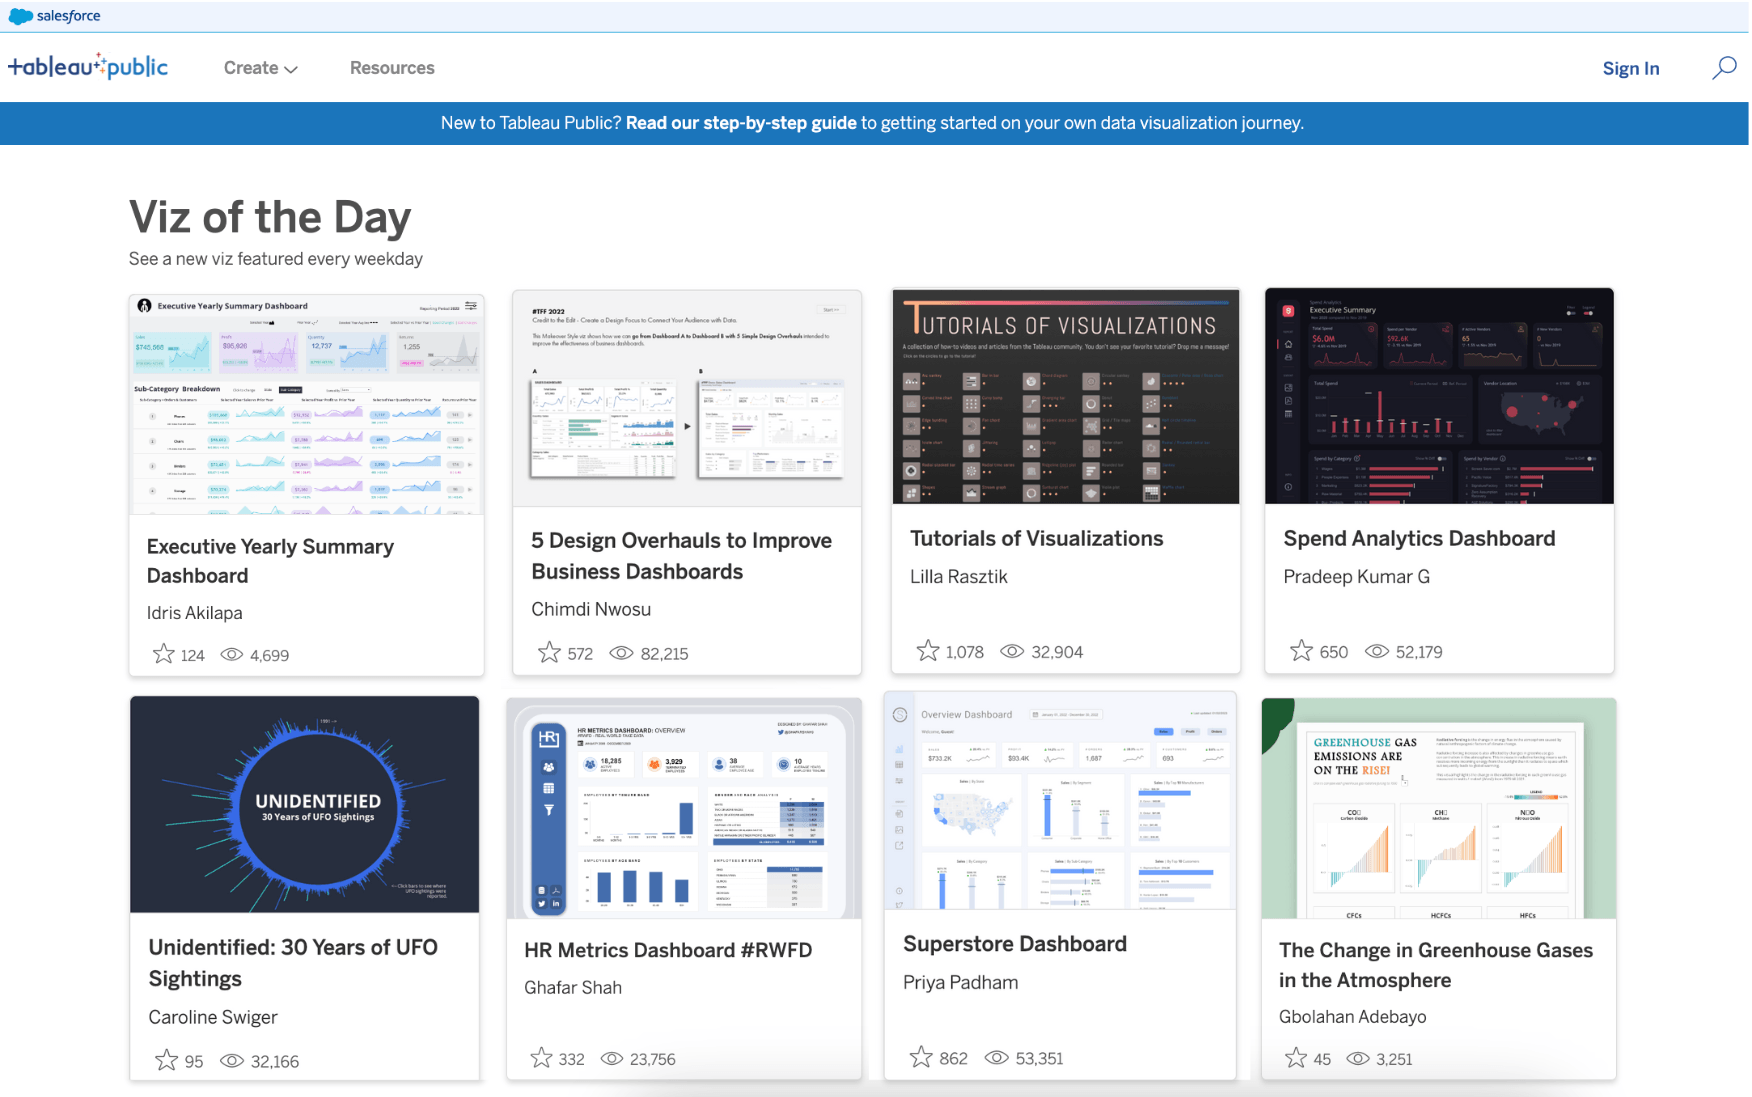Viewport: 1752px width, 1097px height.
Task: Click the star icon on Spend Analytics Dashboard
Action: coord(1301,651)
